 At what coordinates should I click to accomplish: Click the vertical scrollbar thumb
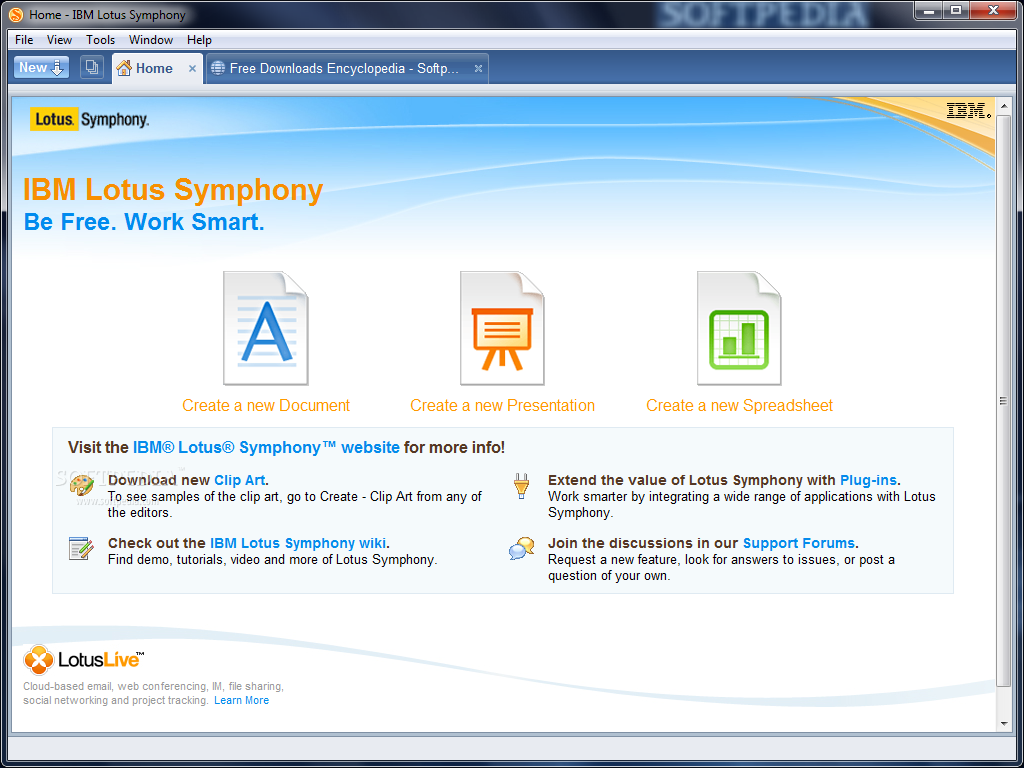pyautogui.click(x=1004, y=400)
